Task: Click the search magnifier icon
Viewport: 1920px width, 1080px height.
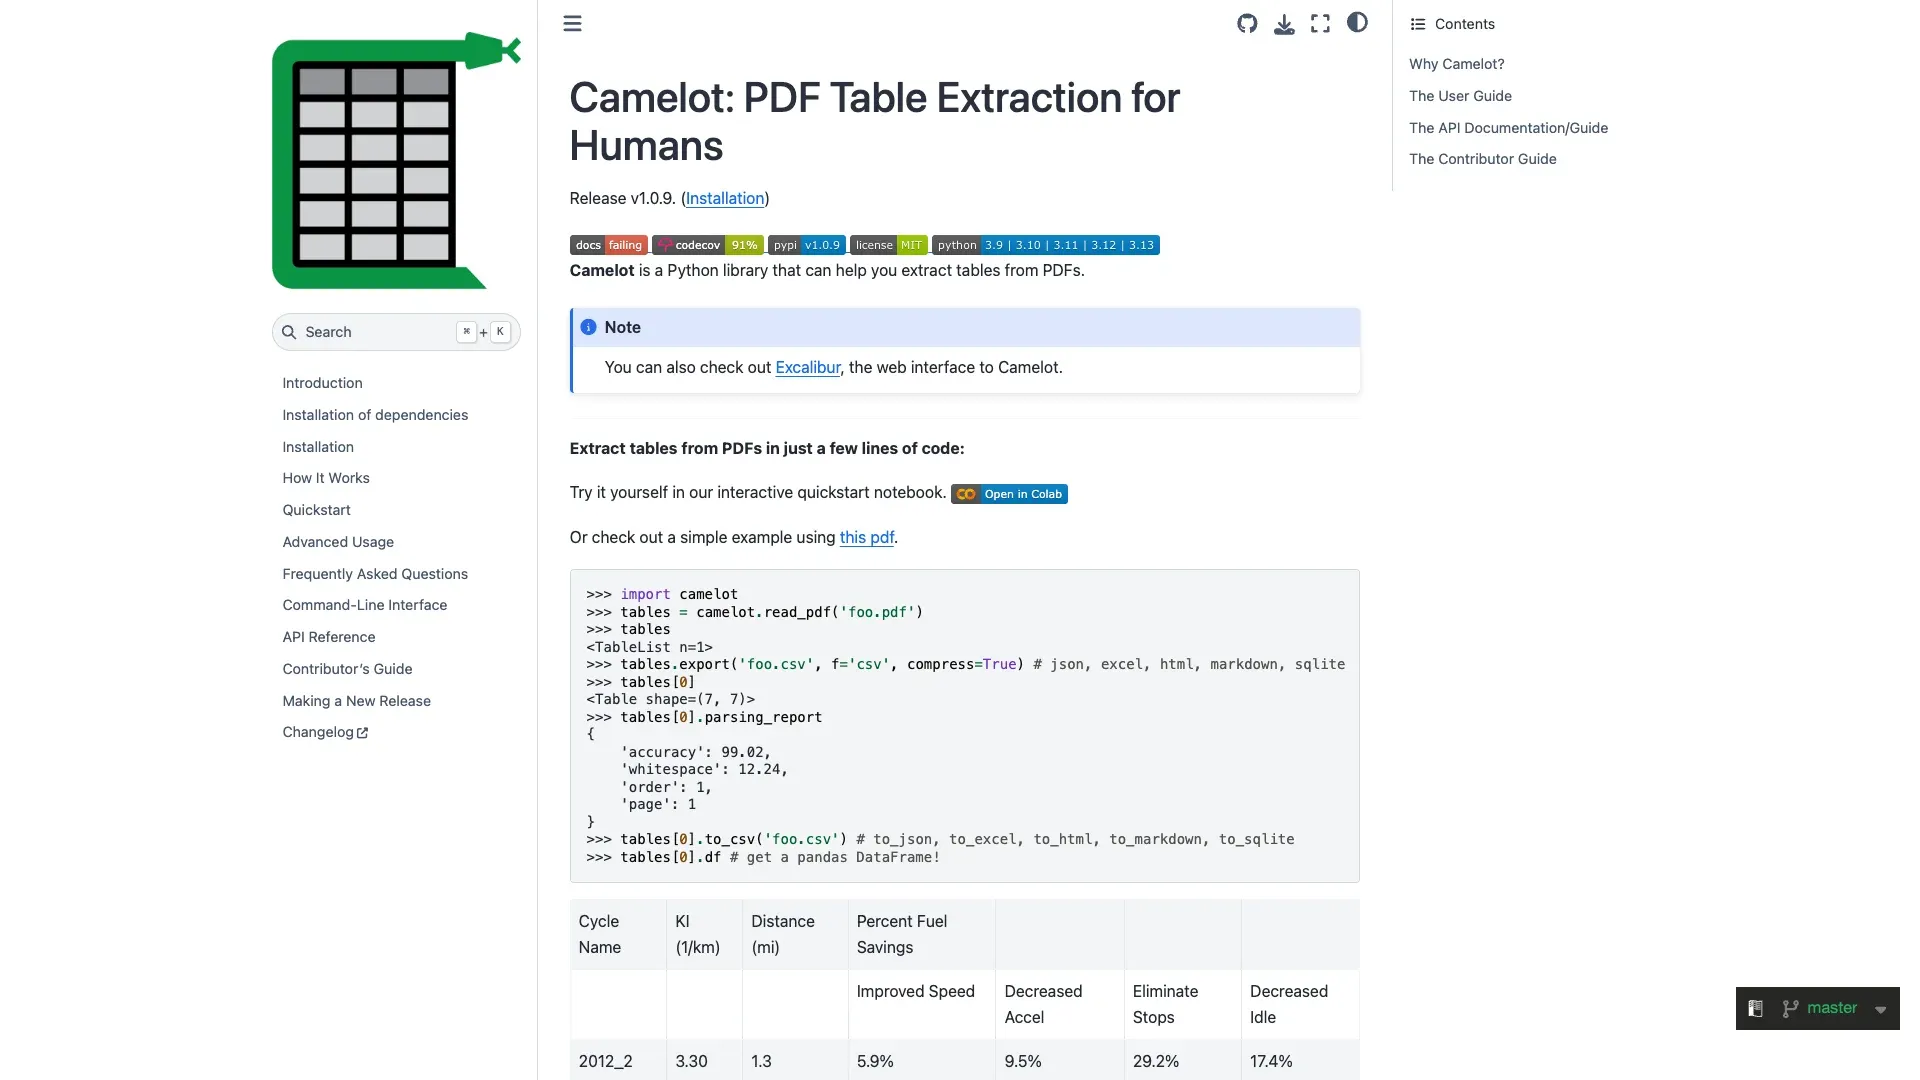Action: pos(289,332)
